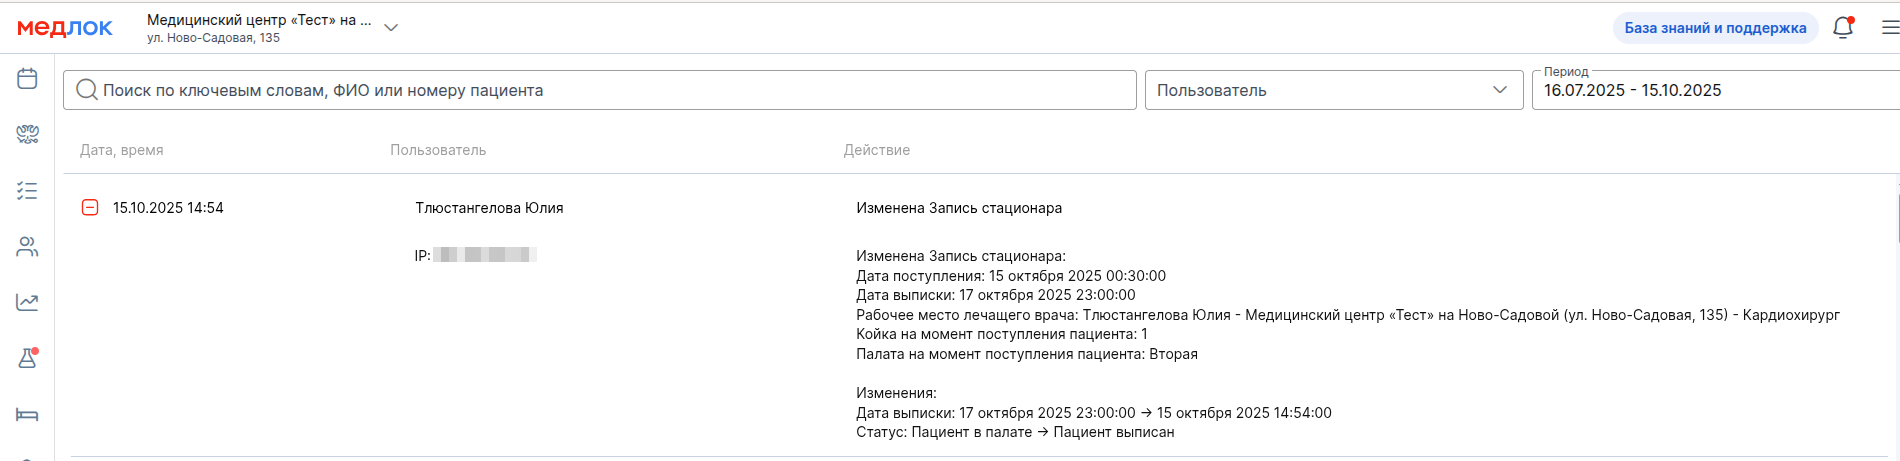
Task: Collapse the 15.10.2025 14:54 log entry
Action: tap(90, 208)
